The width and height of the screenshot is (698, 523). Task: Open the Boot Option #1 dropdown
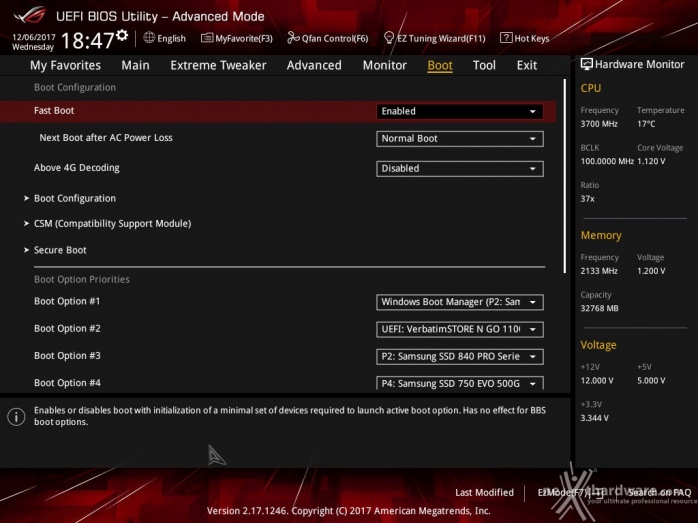[x=459, y=302]
